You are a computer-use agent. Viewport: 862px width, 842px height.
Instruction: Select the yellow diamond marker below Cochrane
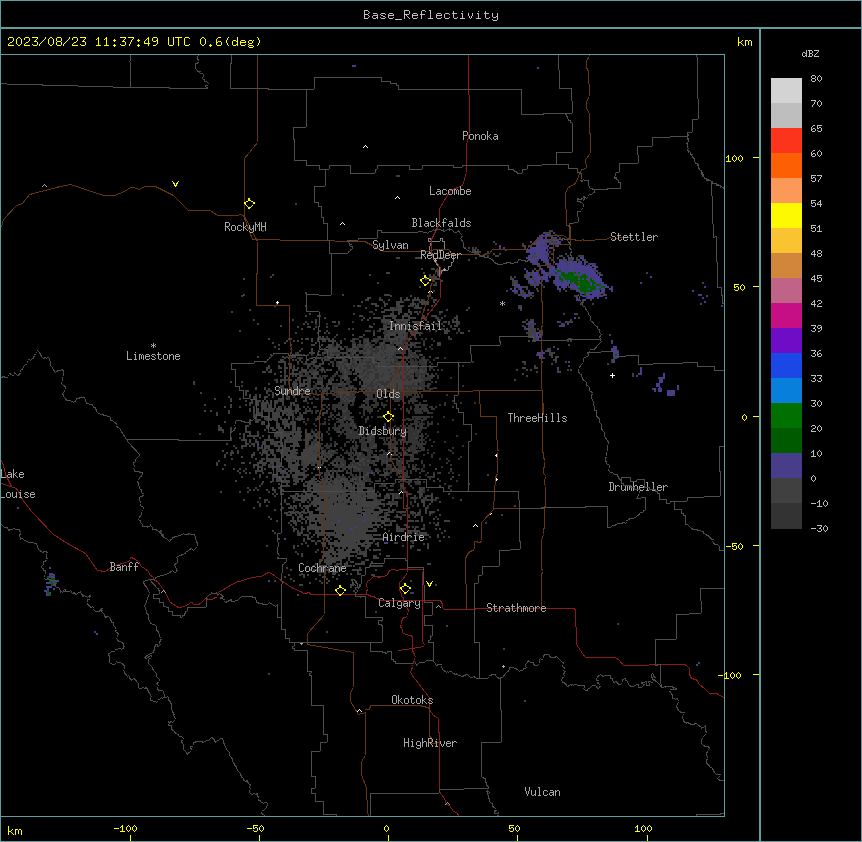(x=340, y=590)
